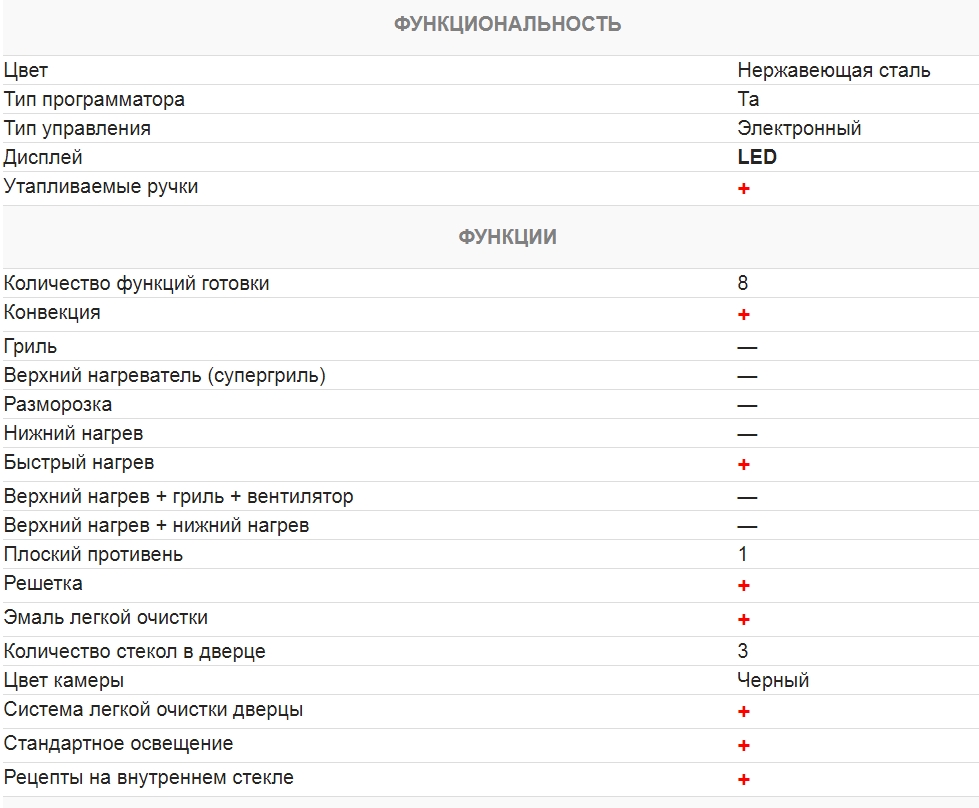The height and width of the screenshot is (808, 979).
Task: Click the red plus for Утапливаемые ручки
Action: [x=744, y=188]
